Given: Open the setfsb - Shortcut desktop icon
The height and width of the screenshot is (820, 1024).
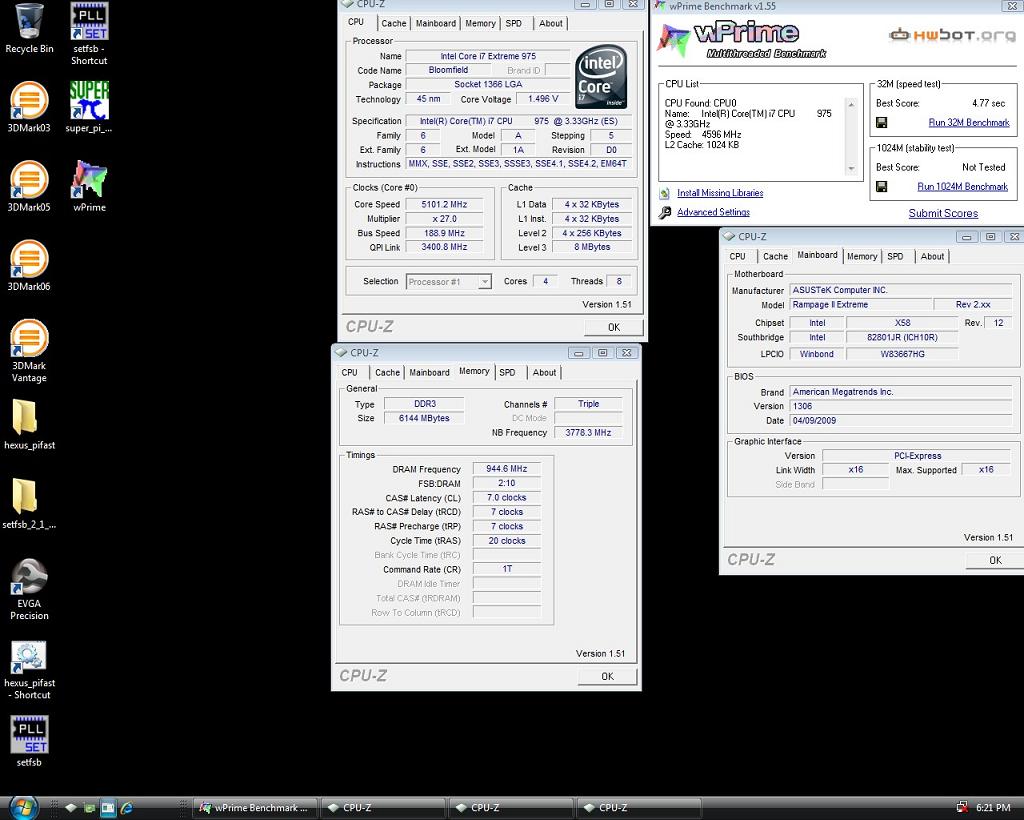Looking at the screenshot, I should click(89, 33).
